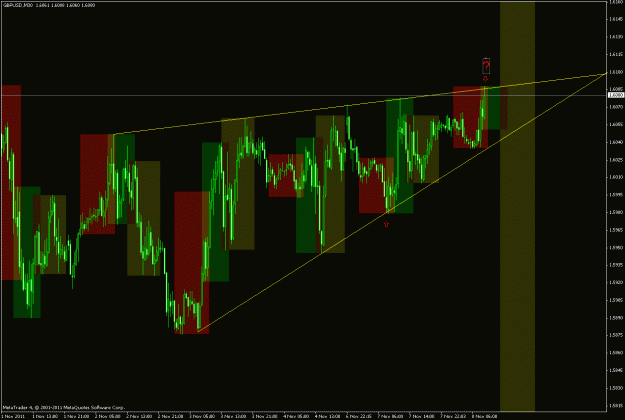This screenshot has height=420, width=625.
Task: Click the red up arrow below support trendline
Action: pos(386,224)
